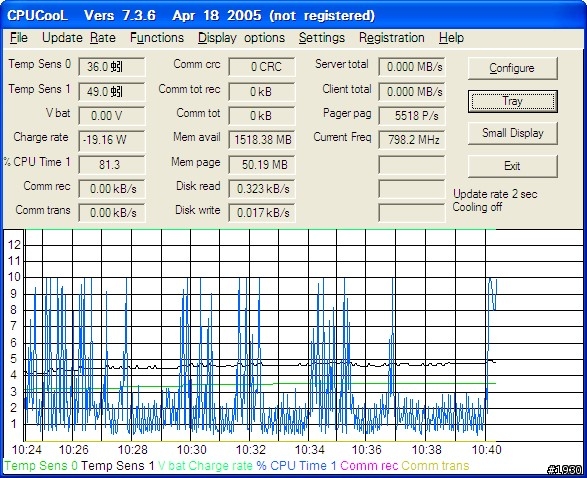Click the 'Pager pag' label
The width and height of the screenshot is (587, 478).
pos(347,113)
